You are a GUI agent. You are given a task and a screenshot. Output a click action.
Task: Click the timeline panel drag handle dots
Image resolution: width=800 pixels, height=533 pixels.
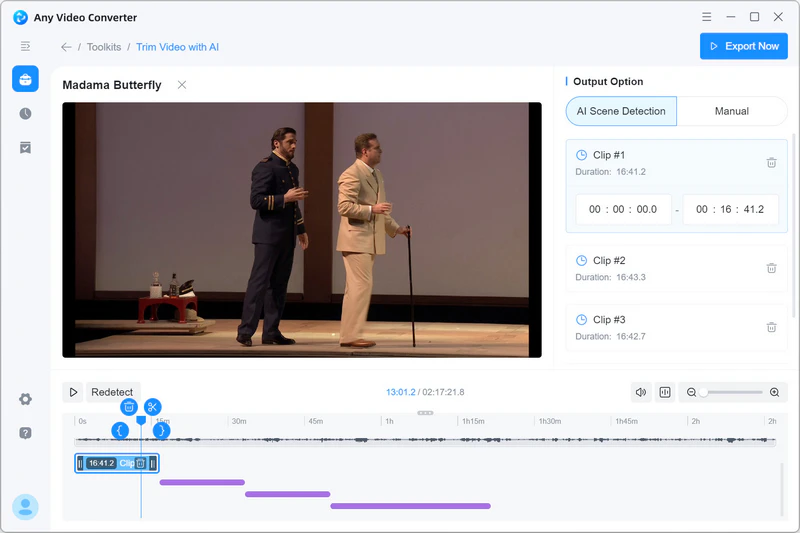click(425, 413)
